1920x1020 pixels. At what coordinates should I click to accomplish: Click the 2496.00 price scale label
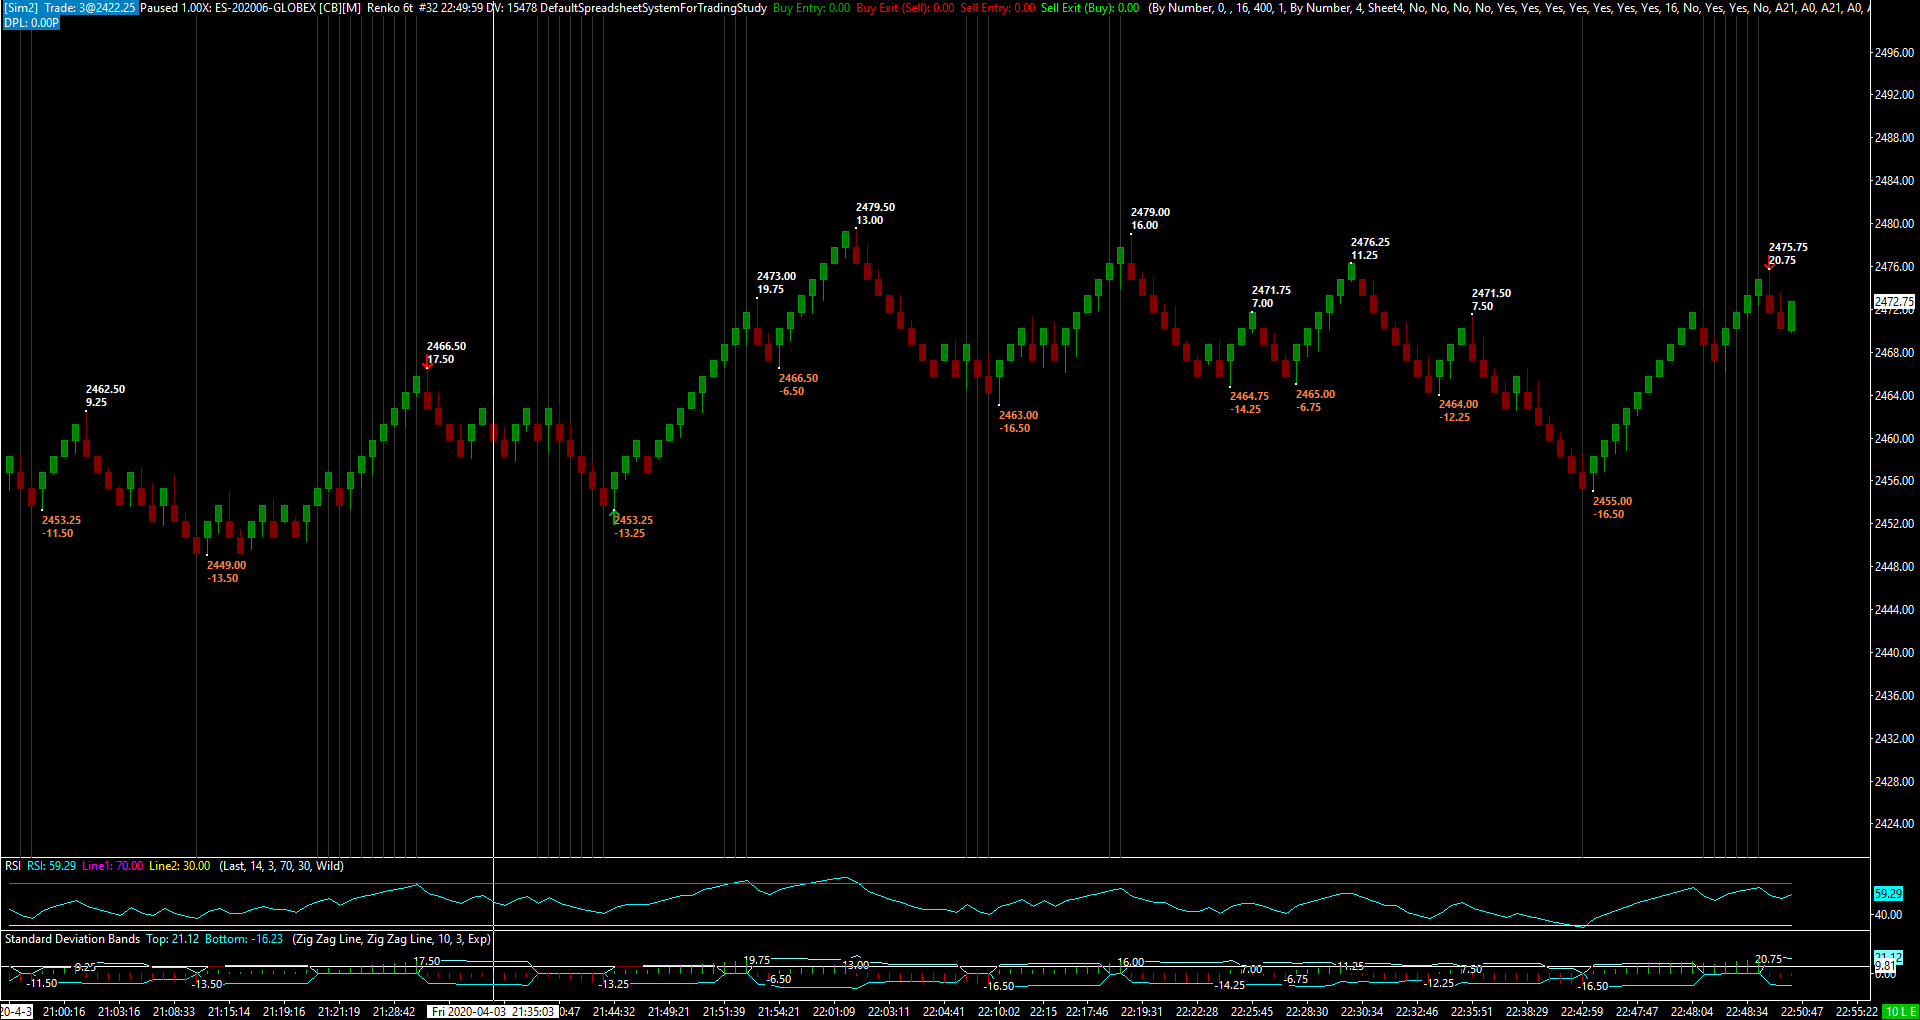1894,52
